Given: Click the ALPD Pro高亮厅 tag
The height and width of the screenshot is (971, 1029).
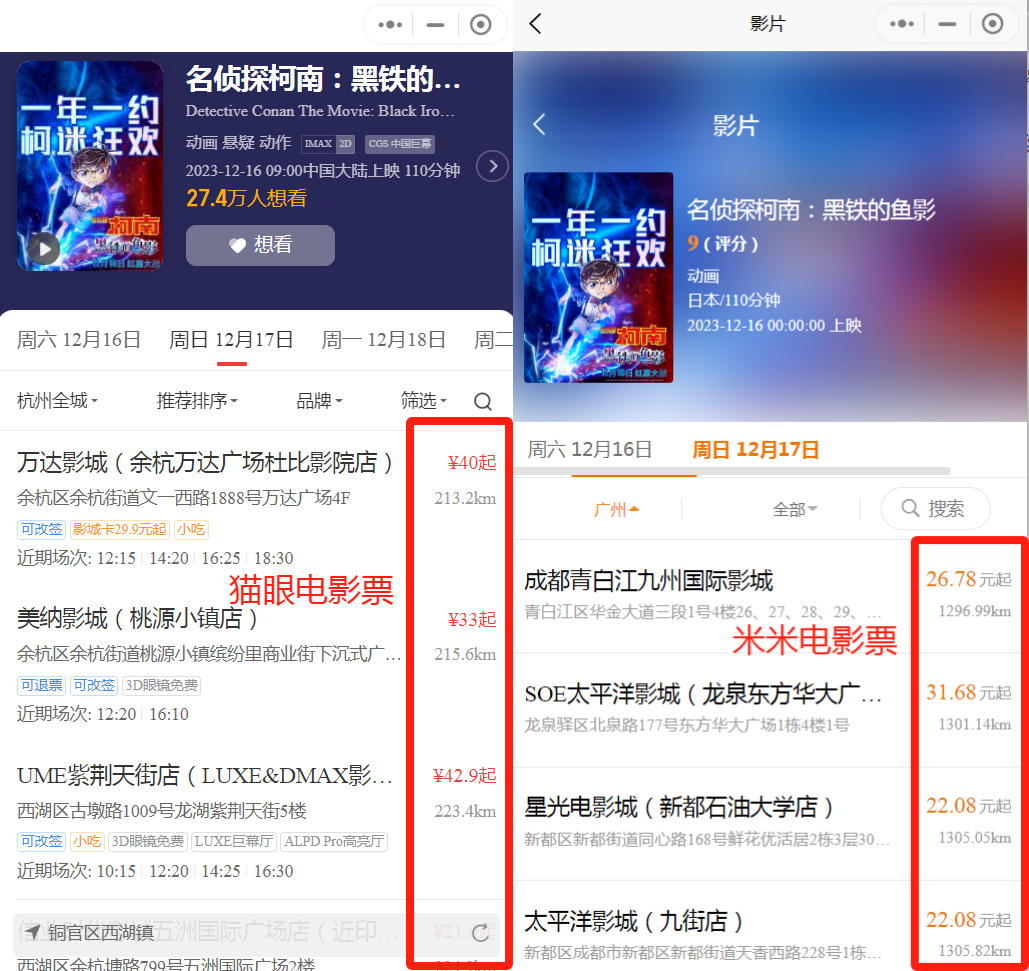Looking at the screenshot, I should tap(334, 842).
